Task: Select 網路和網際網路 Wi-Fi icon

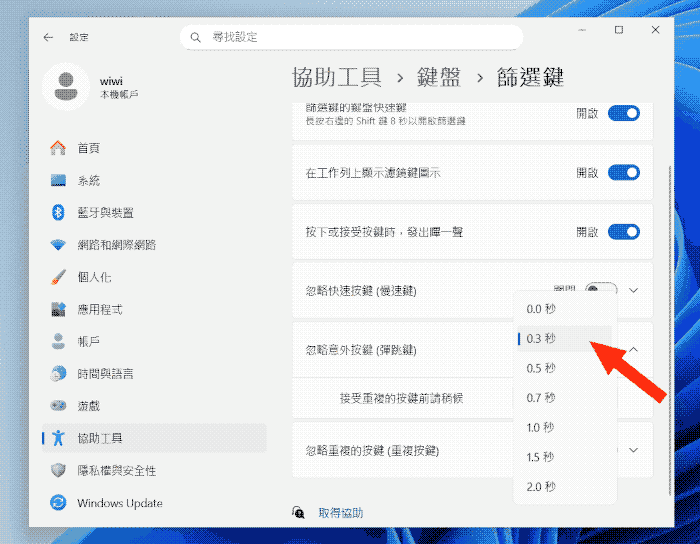Action: [59, 245]
